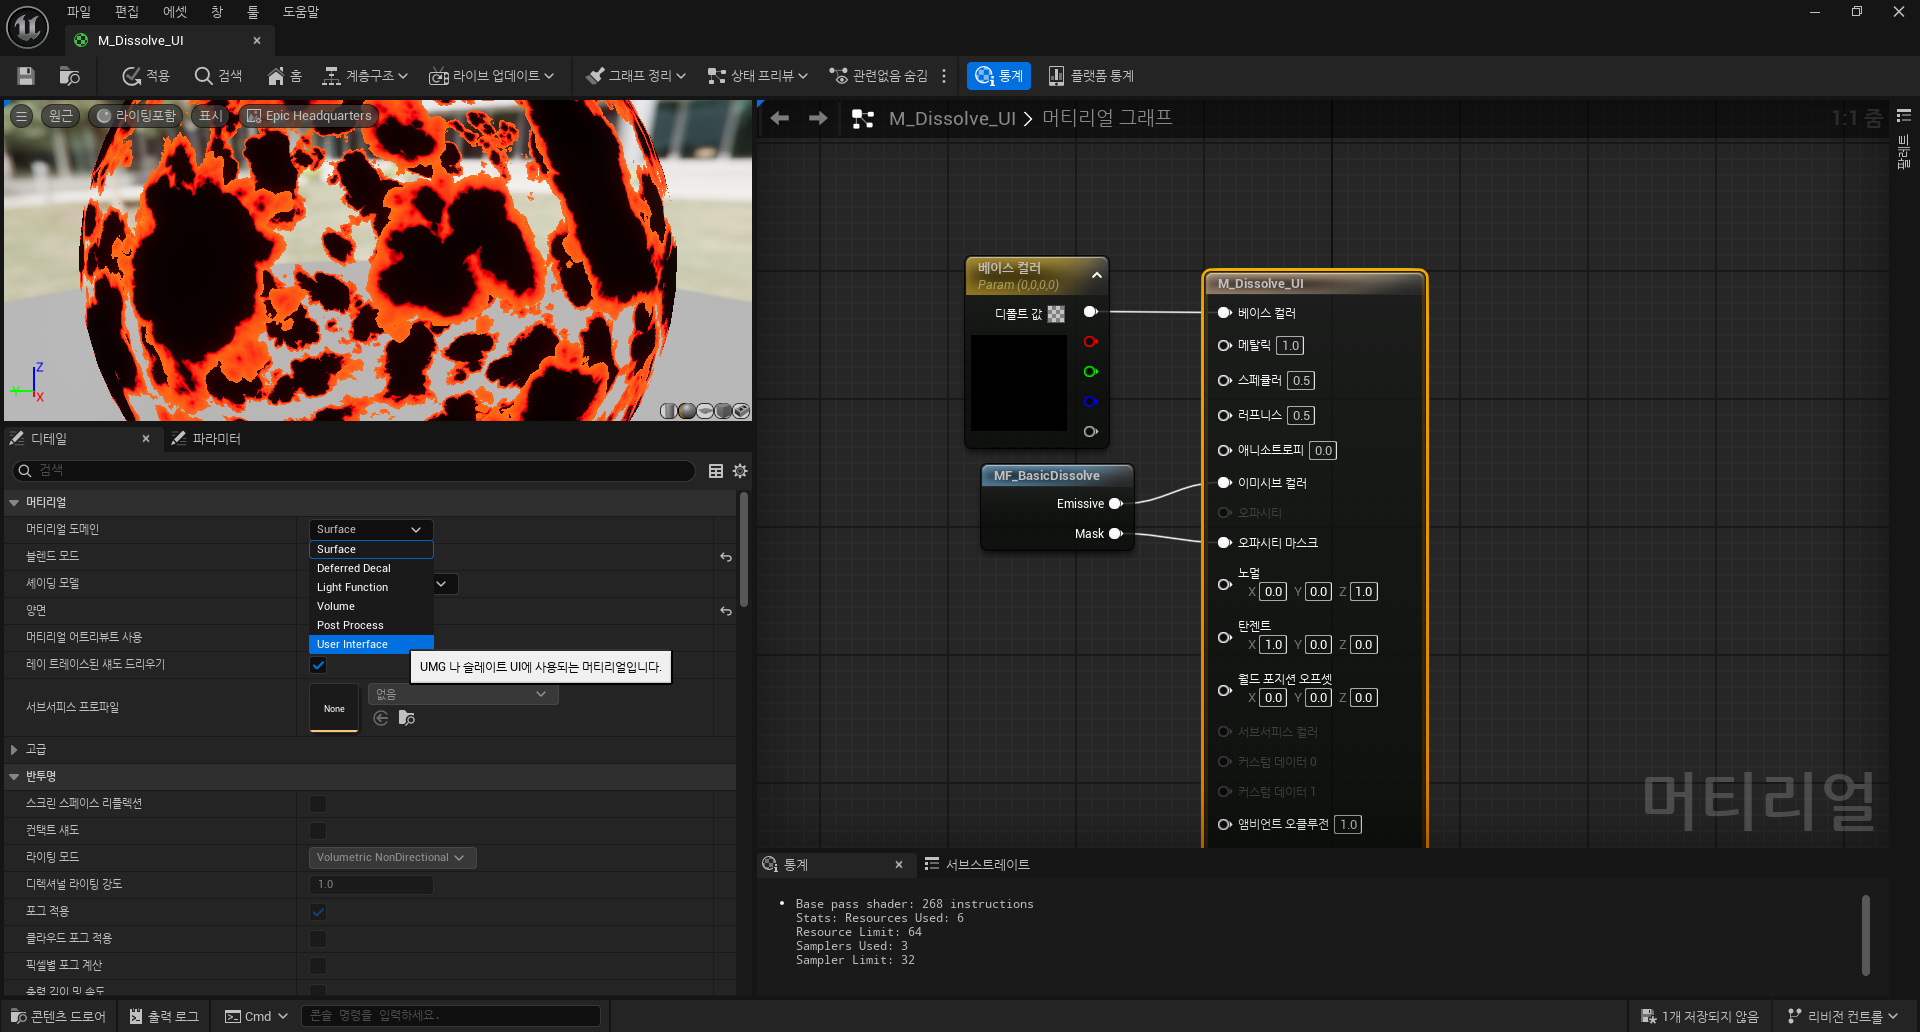Open the 상태 프리뷰 dropdown
Screen dimensions: 1920x1032
pyautogui.click(x=757, y=76)
